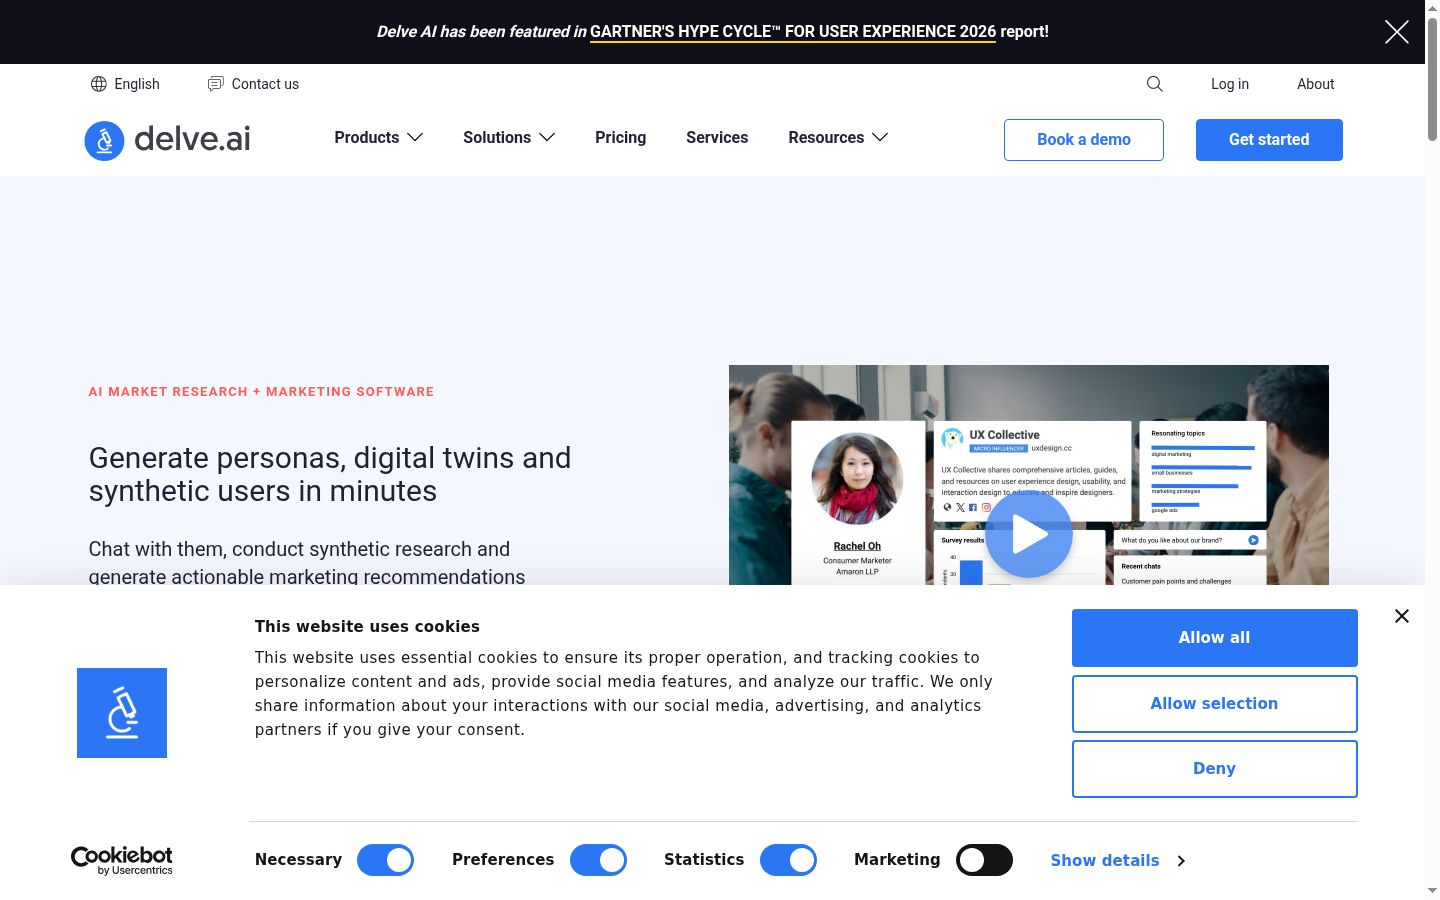Click the delve.ai wordmark text
Screen dimensions: 1440x900
pyautogui.click(x=192, y=139)
